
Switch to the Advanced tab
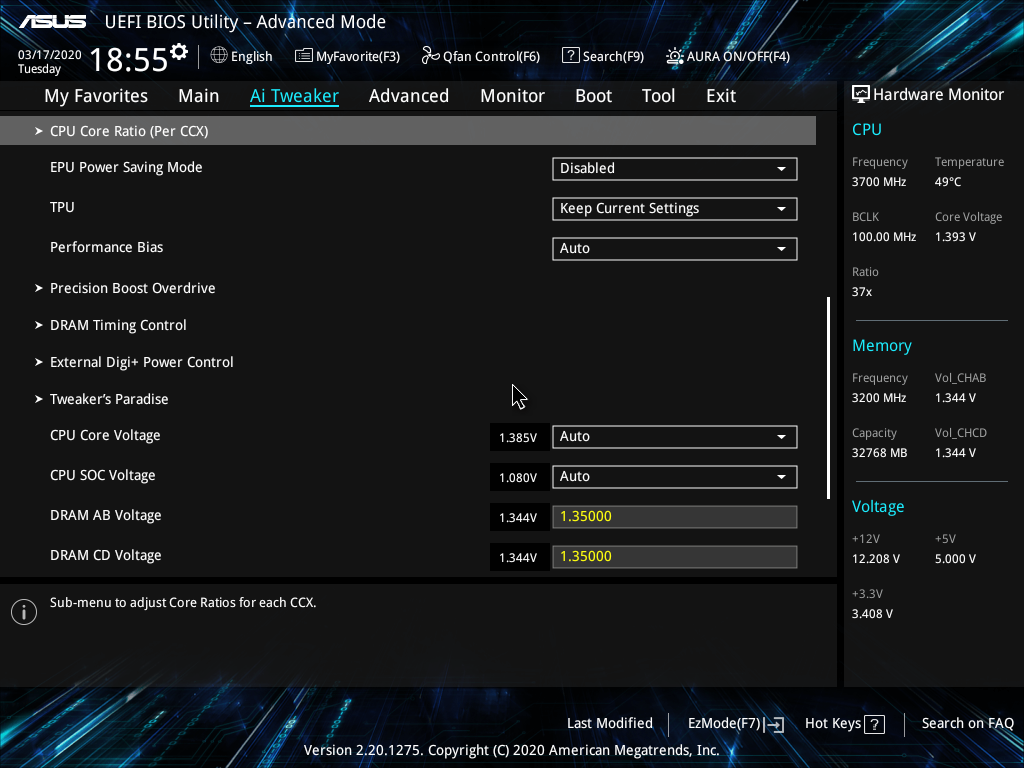pos(409,96)
